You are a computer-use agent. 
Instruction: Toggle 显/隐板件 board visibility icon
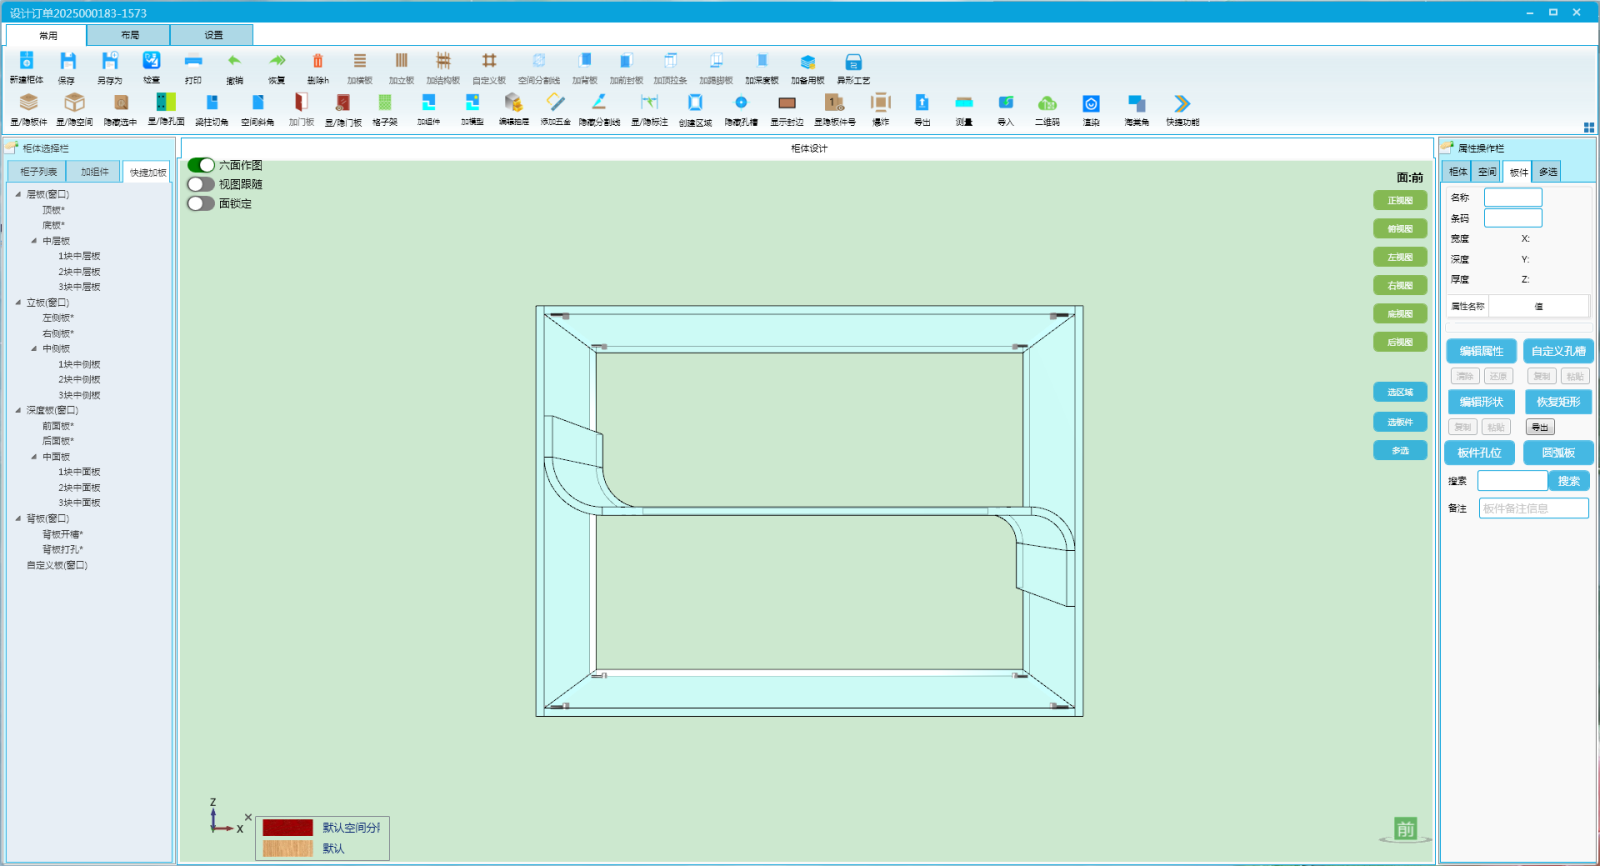coord(29,103)
